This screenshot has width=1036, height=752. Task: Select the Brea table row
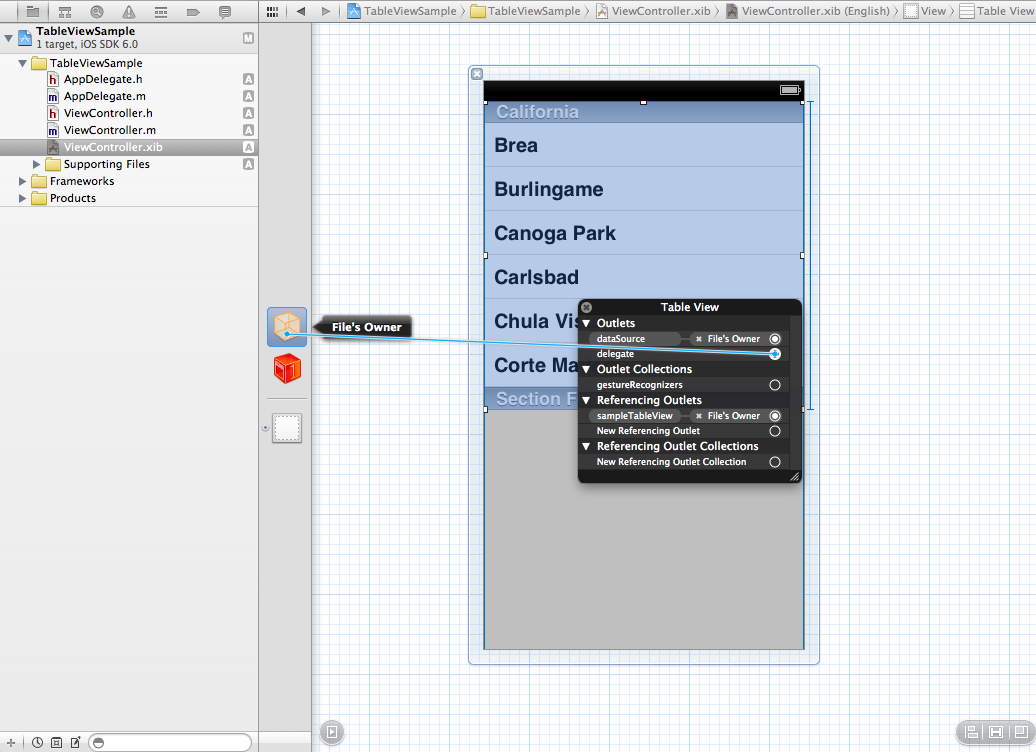point(644,145)
